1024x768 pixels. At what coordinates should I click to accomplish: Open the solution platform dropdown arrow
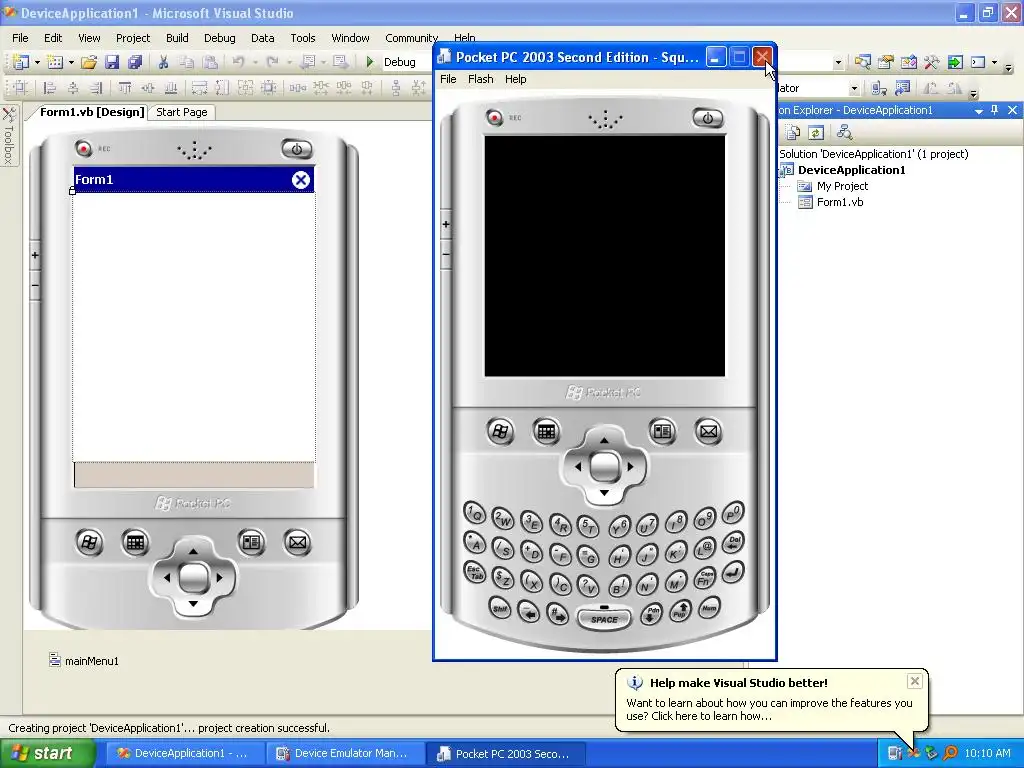838,63
